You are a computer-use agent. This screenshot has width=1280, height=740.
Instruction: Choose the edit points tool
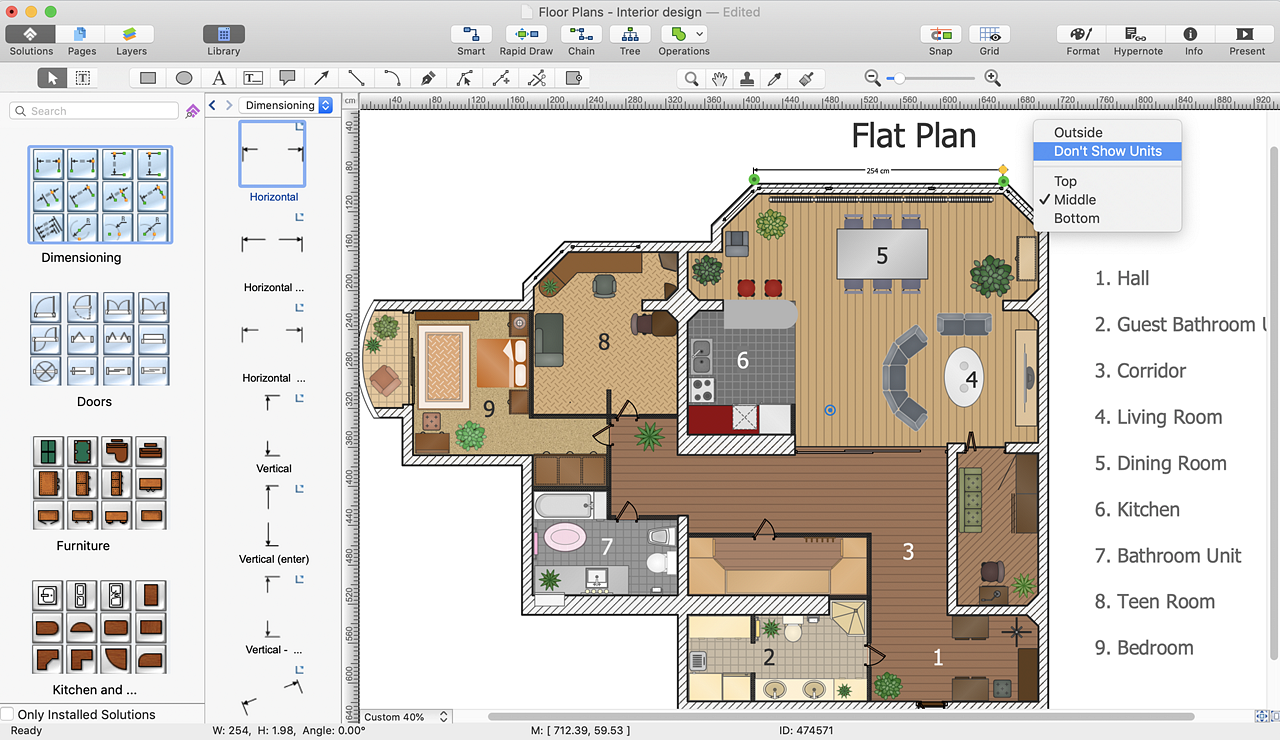pyautogui.click(x=464, y=78)
